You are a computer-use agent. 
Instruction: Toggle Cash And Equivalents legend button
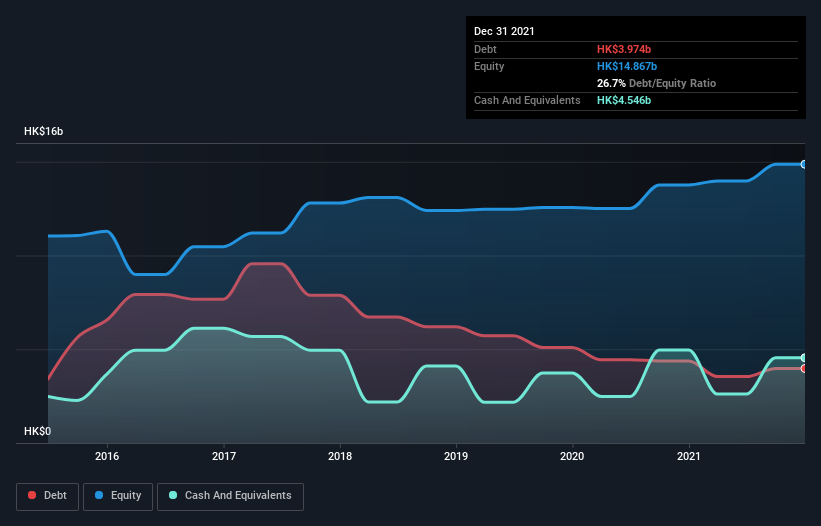230,496
